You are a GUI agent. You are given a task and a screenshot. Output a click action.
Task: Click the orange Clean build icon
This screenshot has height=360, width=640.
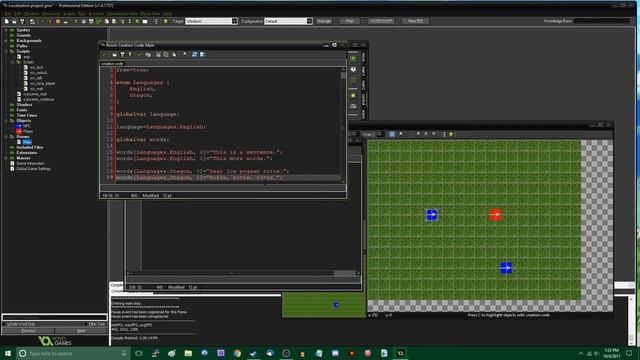(x=58, y=21)
